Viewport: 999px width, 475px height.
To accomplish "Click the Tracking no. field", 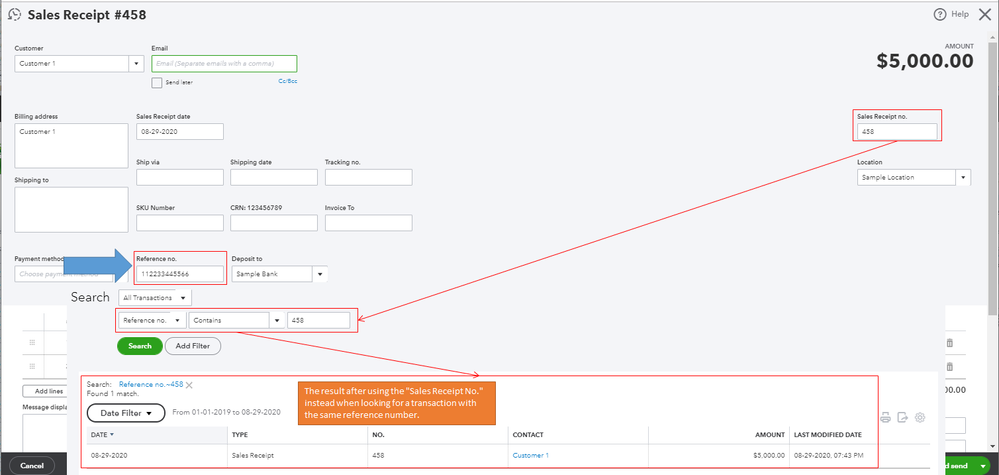I will [x=368, y=177].
